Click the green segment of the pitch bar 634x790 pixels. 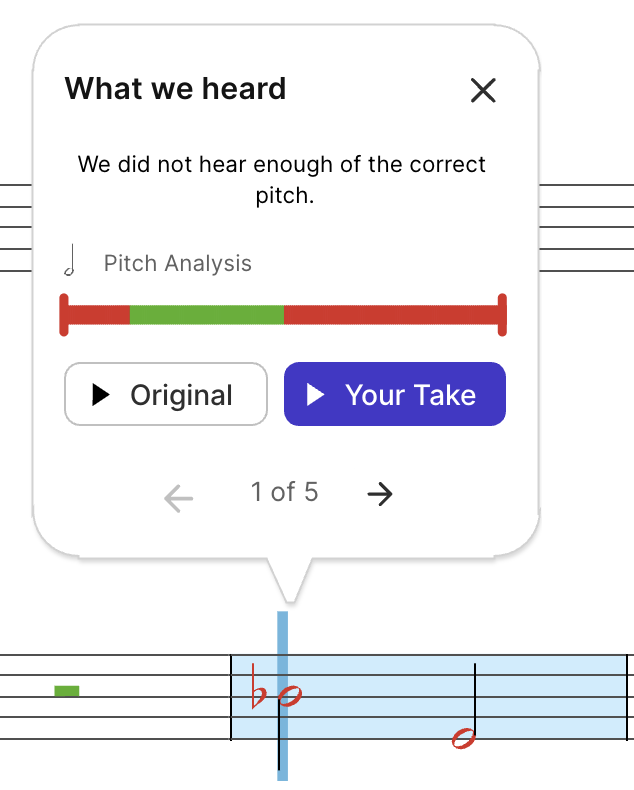tap(206, 315)
